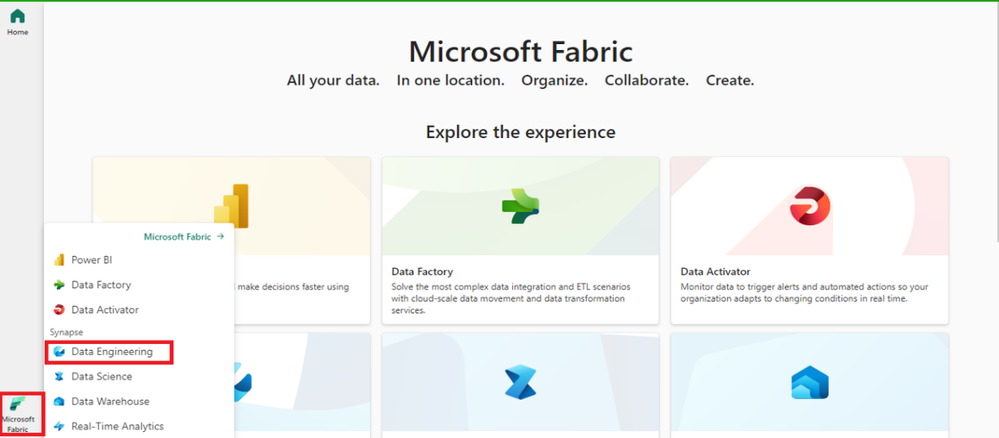Open the Home icon in sidebar
This screenshot has height=438, width=999.
17,17
